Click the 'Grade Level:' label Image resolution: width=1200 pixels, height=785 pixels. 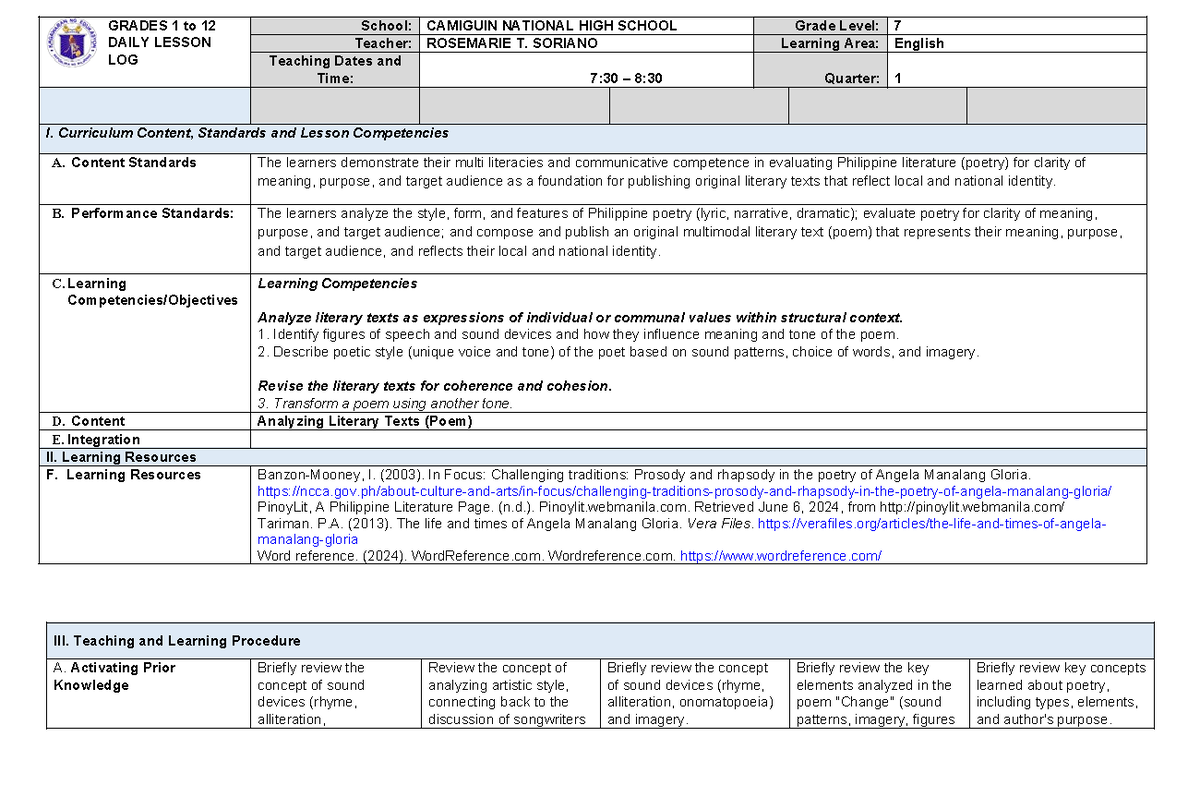(837, 26)
